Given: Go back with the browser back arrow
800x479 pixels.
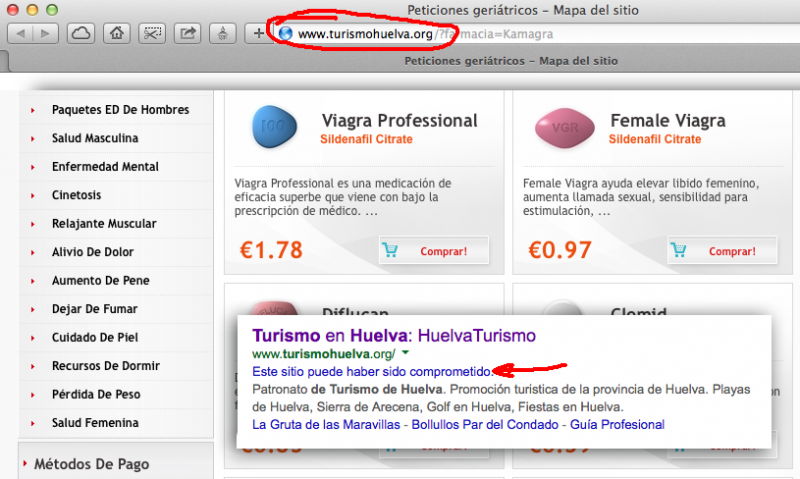Looking at the screenshot, I should tap(20, 34).
